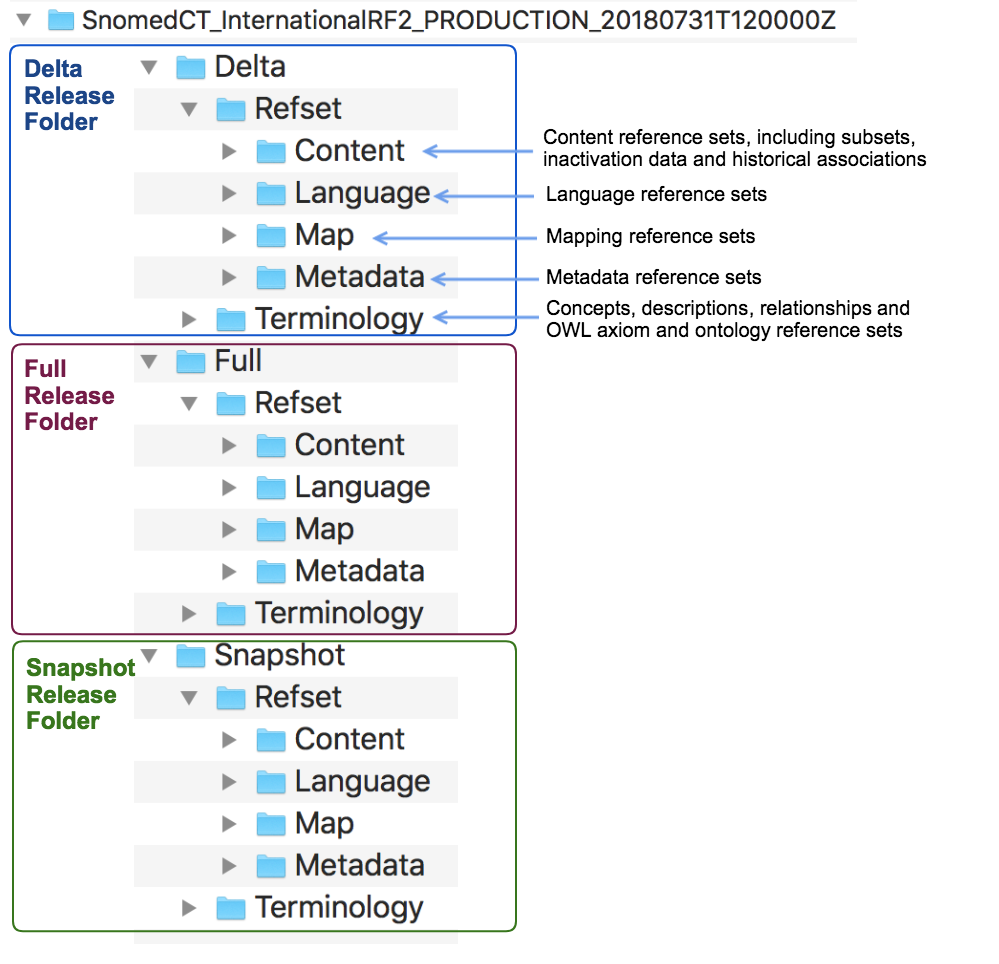Expand the Terminology folder under Delta
999x964 pixels.
[189, 319]
